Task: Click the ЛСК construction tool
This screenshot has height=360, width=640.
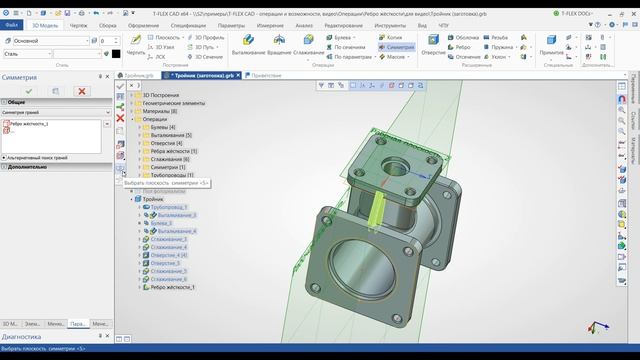Action: tap(156, 57)
